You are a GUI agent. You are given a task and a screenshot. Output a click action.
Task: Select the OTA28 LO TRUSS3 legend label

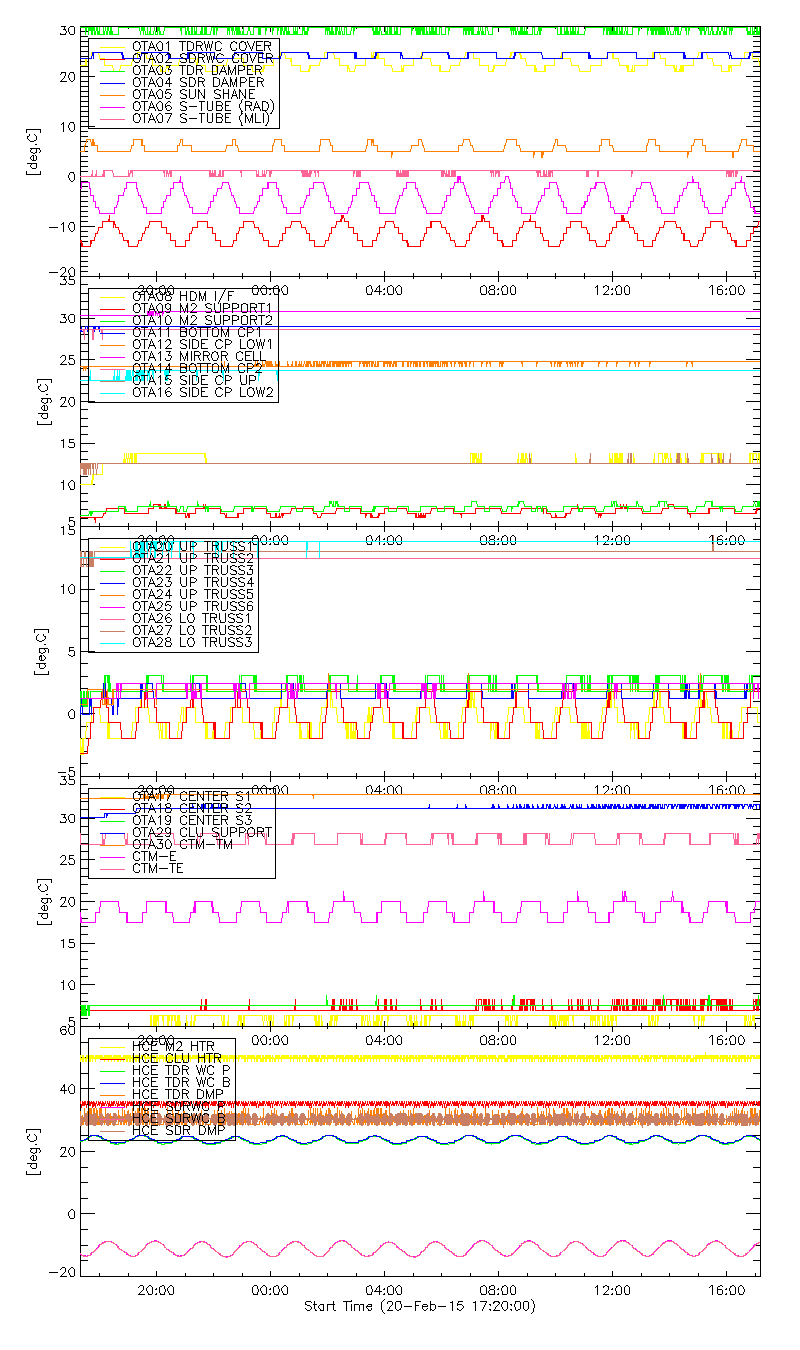pos(193,642)
